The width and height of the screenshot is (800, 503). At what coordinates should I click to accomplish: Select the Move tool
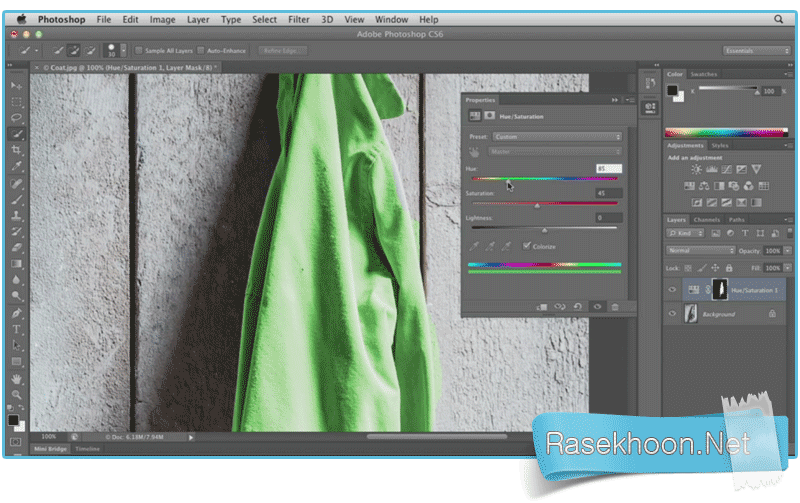click(16, 85)
